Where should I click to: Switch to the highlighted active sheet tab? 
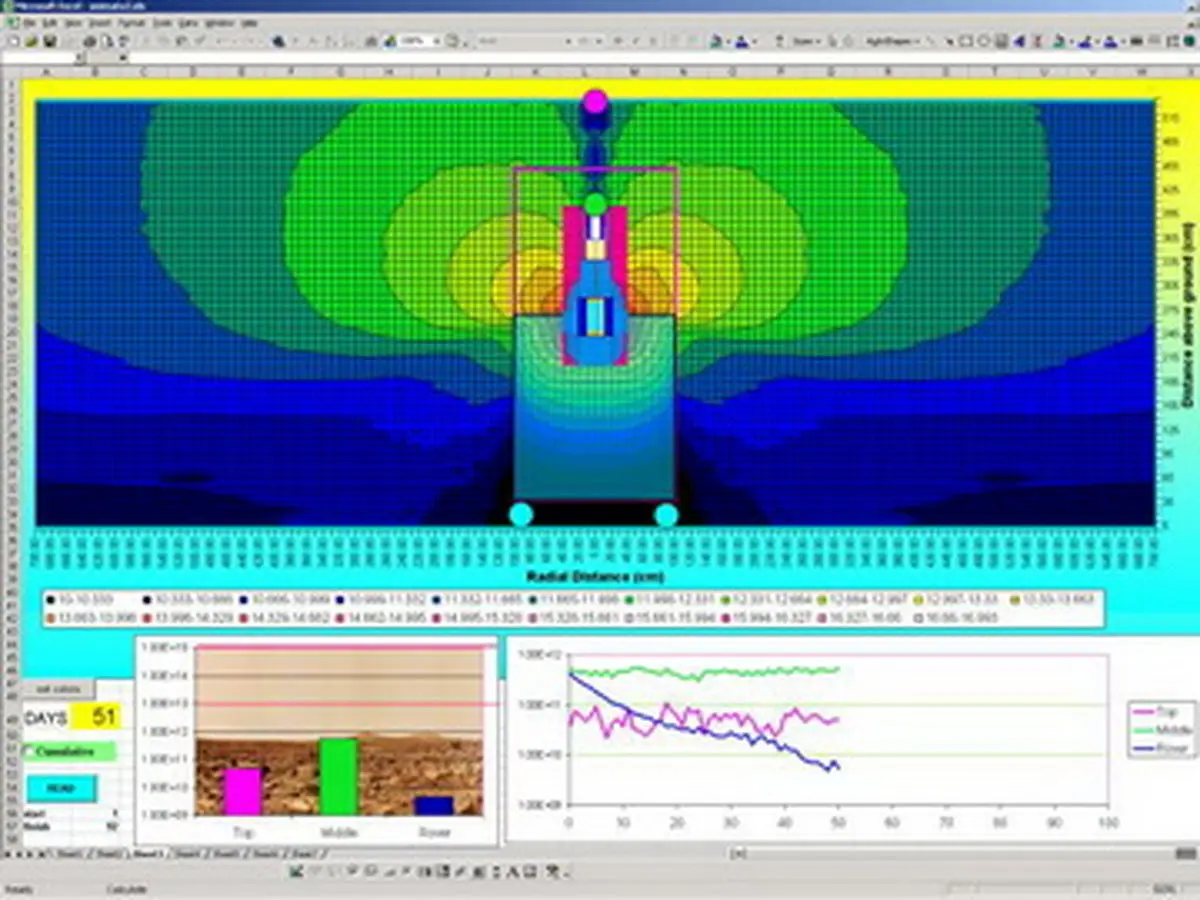coord(148,854)
